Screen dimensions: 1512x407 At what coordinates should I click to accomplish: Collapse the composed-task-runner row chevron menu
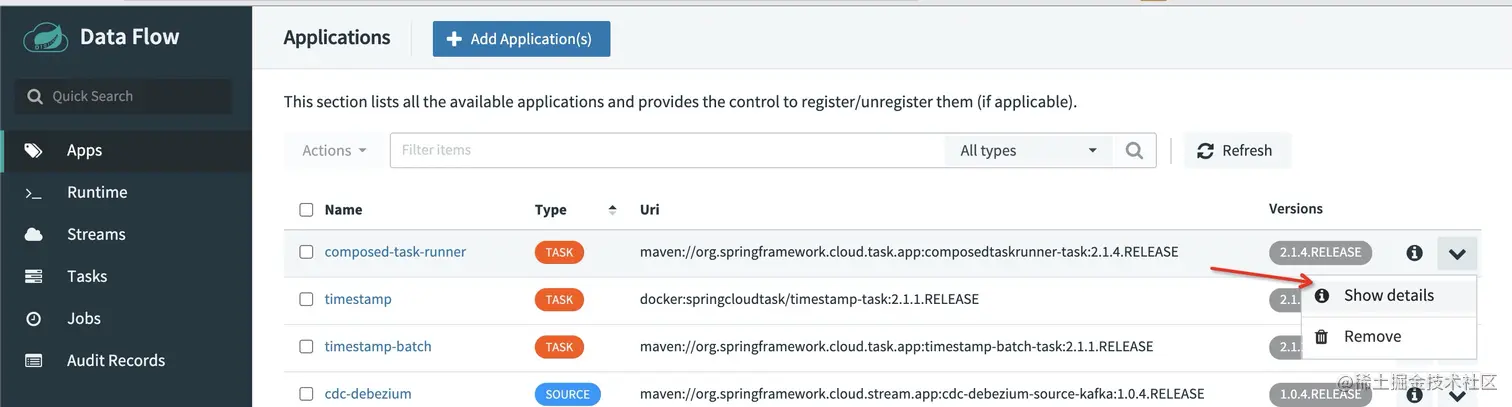click(1457, 254)
